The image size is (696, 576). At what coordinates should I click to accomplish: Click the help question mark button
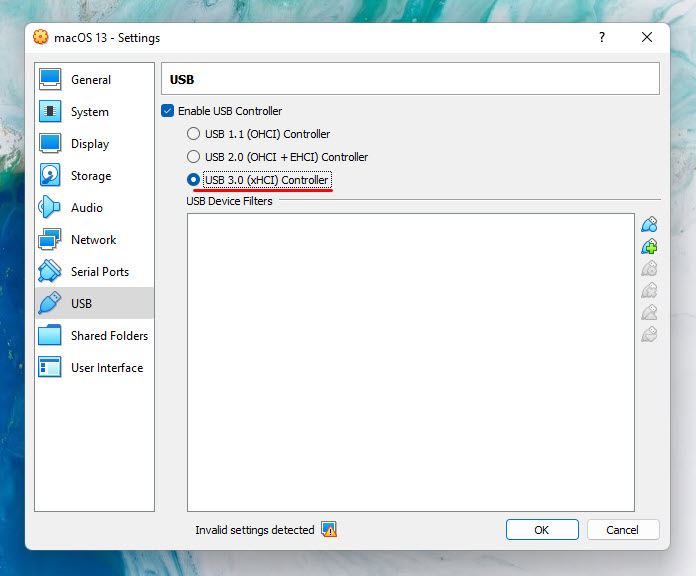601,37
